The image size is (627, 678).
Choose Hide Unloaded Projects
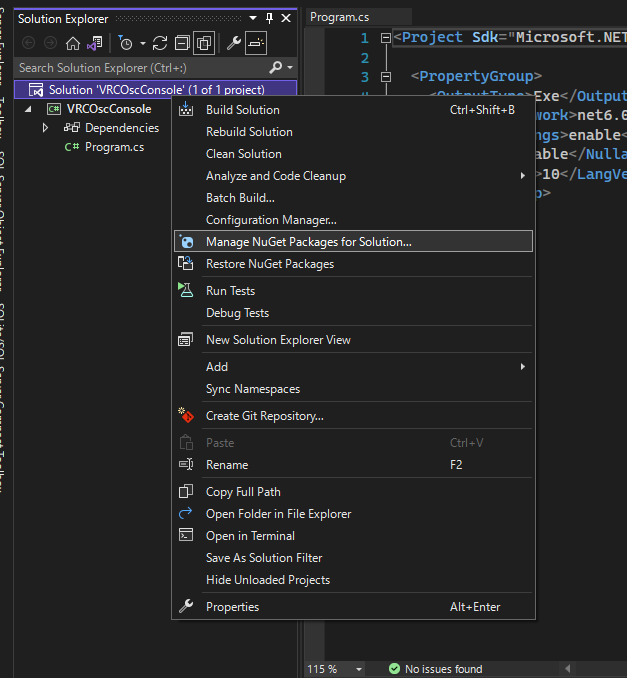pos(268,580)
